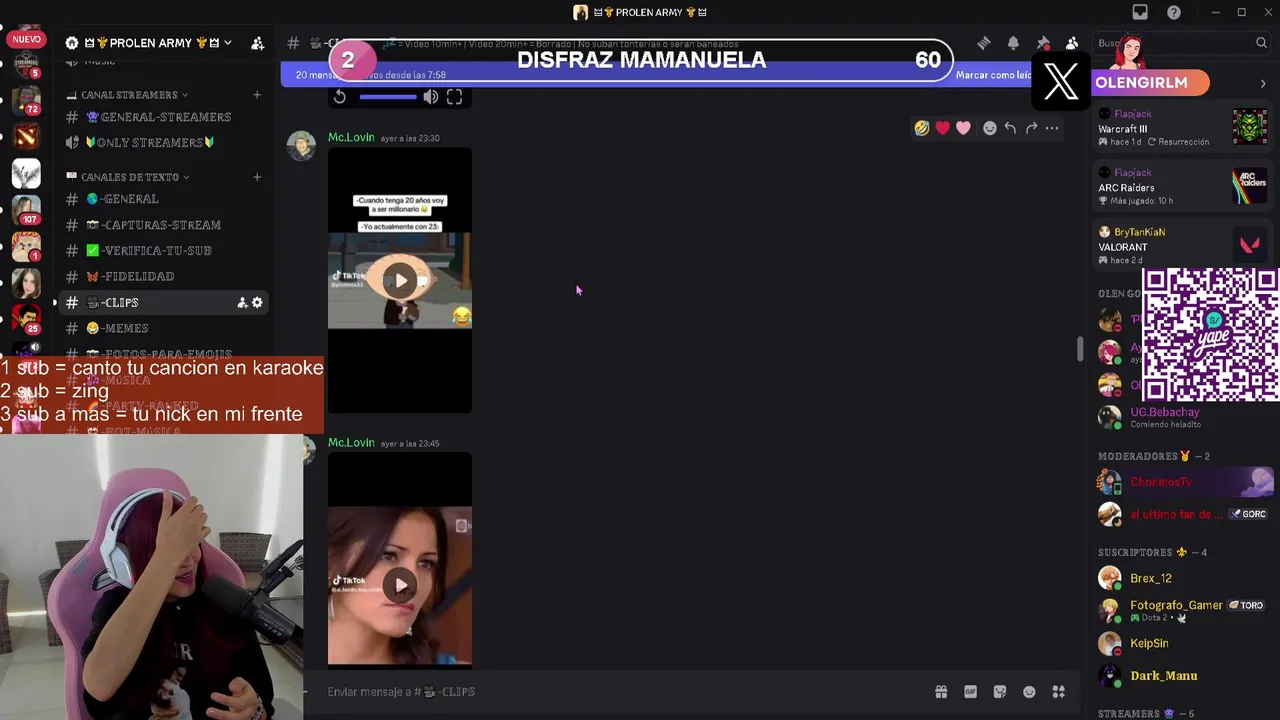Open the threads icon in channel header
1280x720 pixels.
pos(984,43)
